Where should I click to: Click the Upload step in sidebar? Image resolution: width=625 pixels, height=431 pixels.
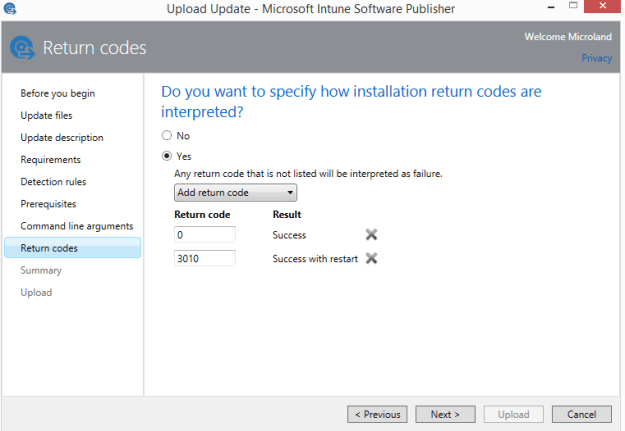tap(36, 293)
